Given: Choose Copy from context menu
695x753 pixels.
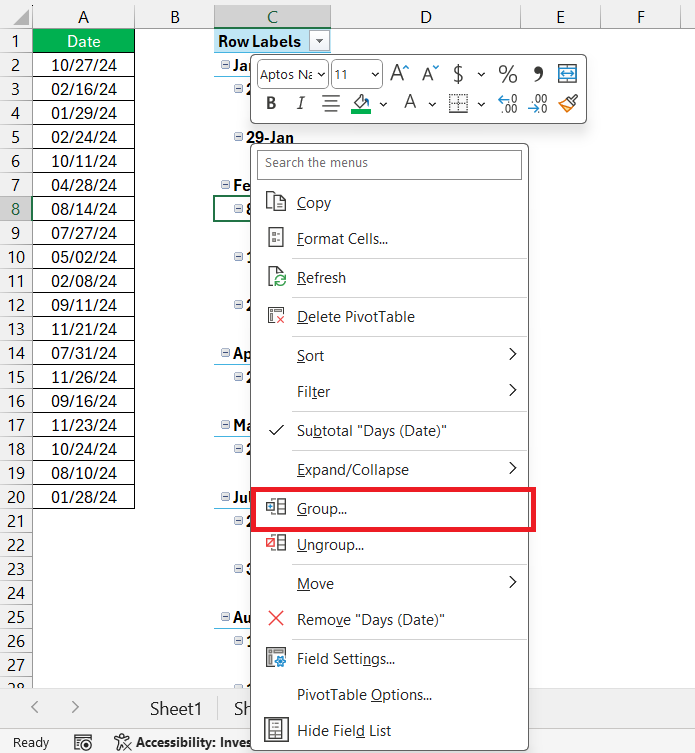Looking at the screenshot, I should click(389, 203).
